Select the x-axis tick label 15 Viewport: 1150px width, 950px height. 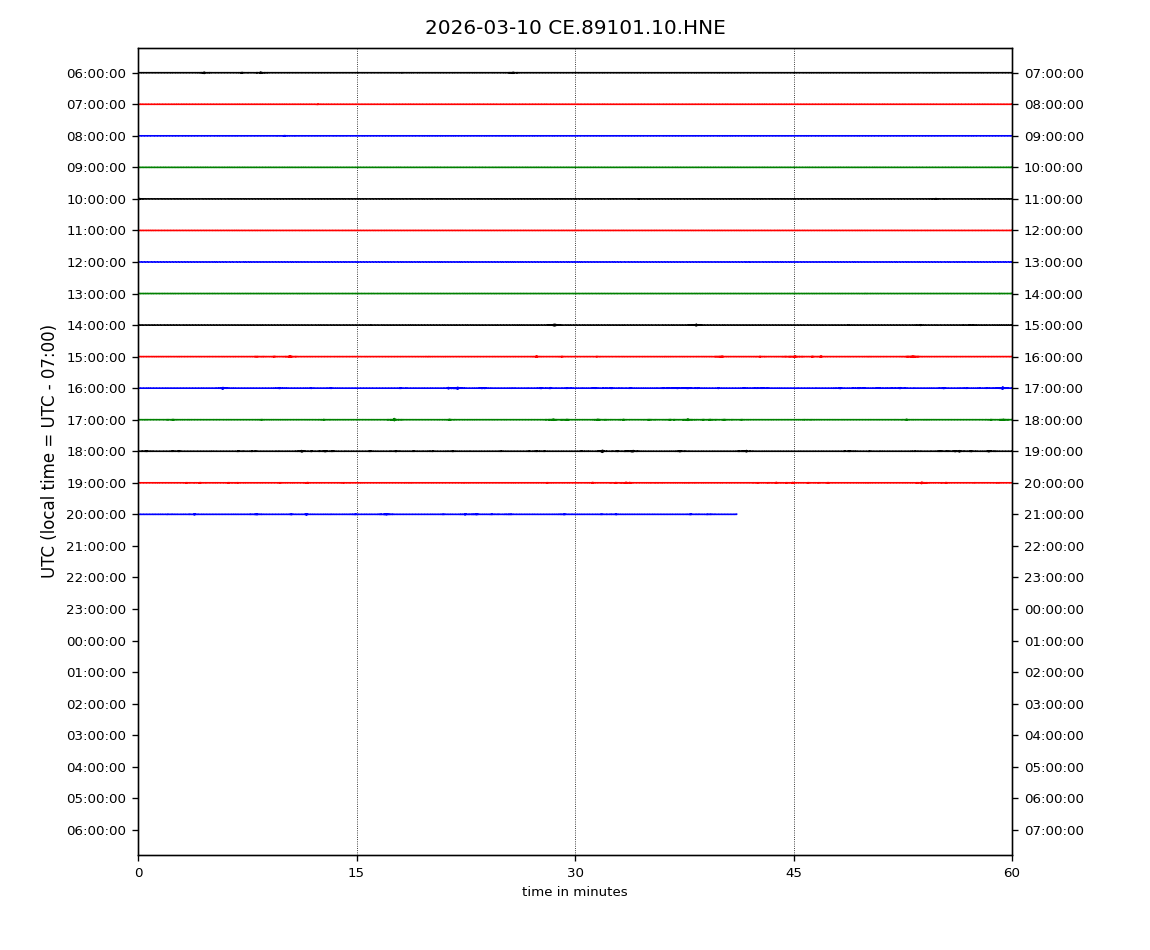click(x=357, y=873)
